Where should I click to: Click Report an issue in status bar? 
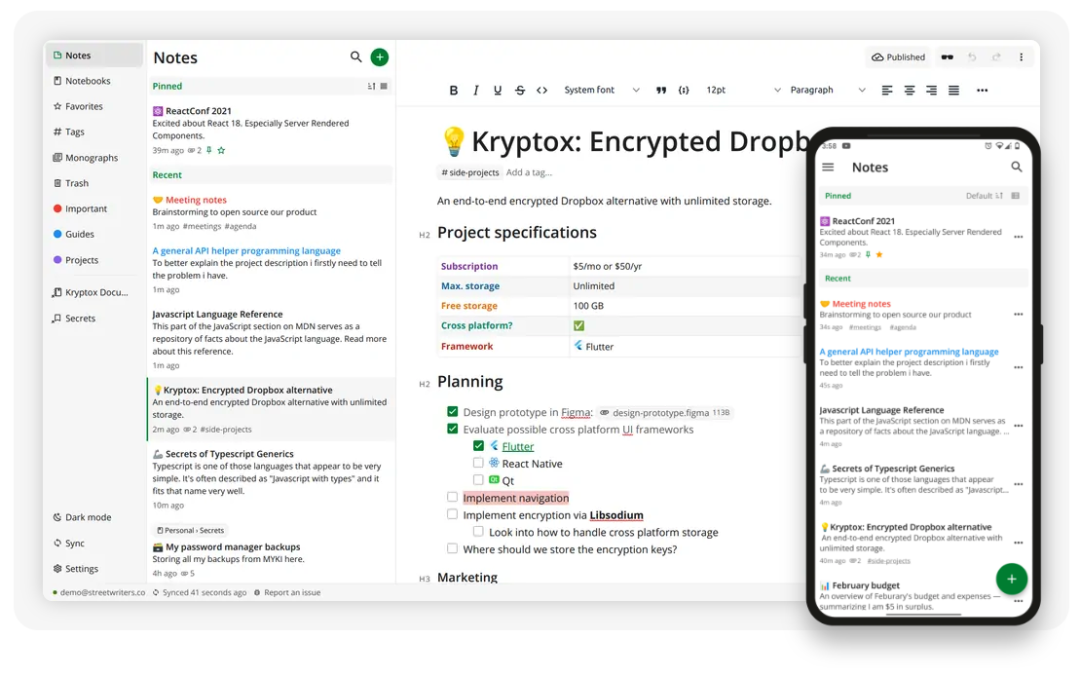click(x=287, y=592)
